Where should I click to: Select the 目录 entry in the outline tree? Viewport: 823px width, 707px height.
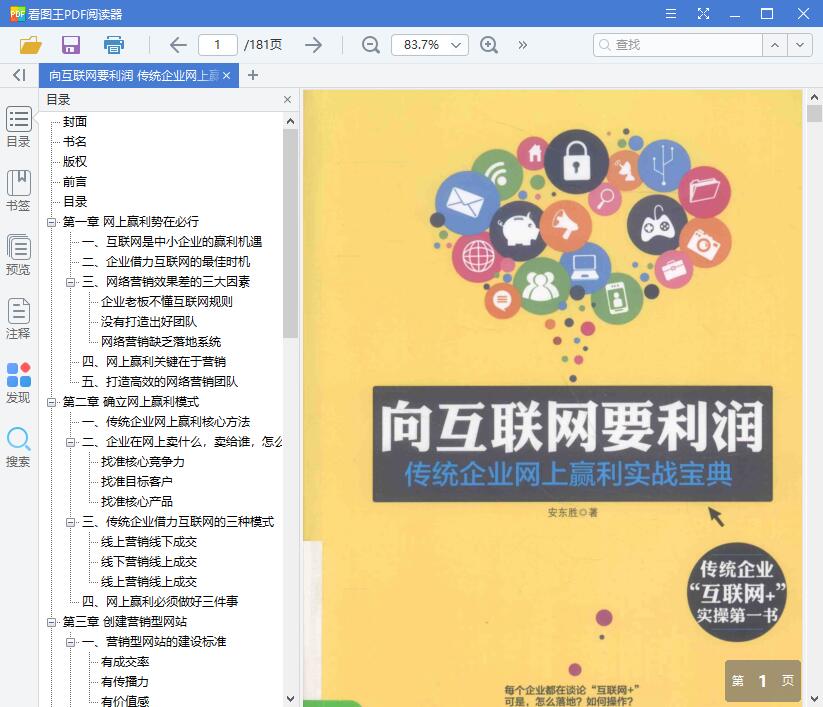point(75,202)
